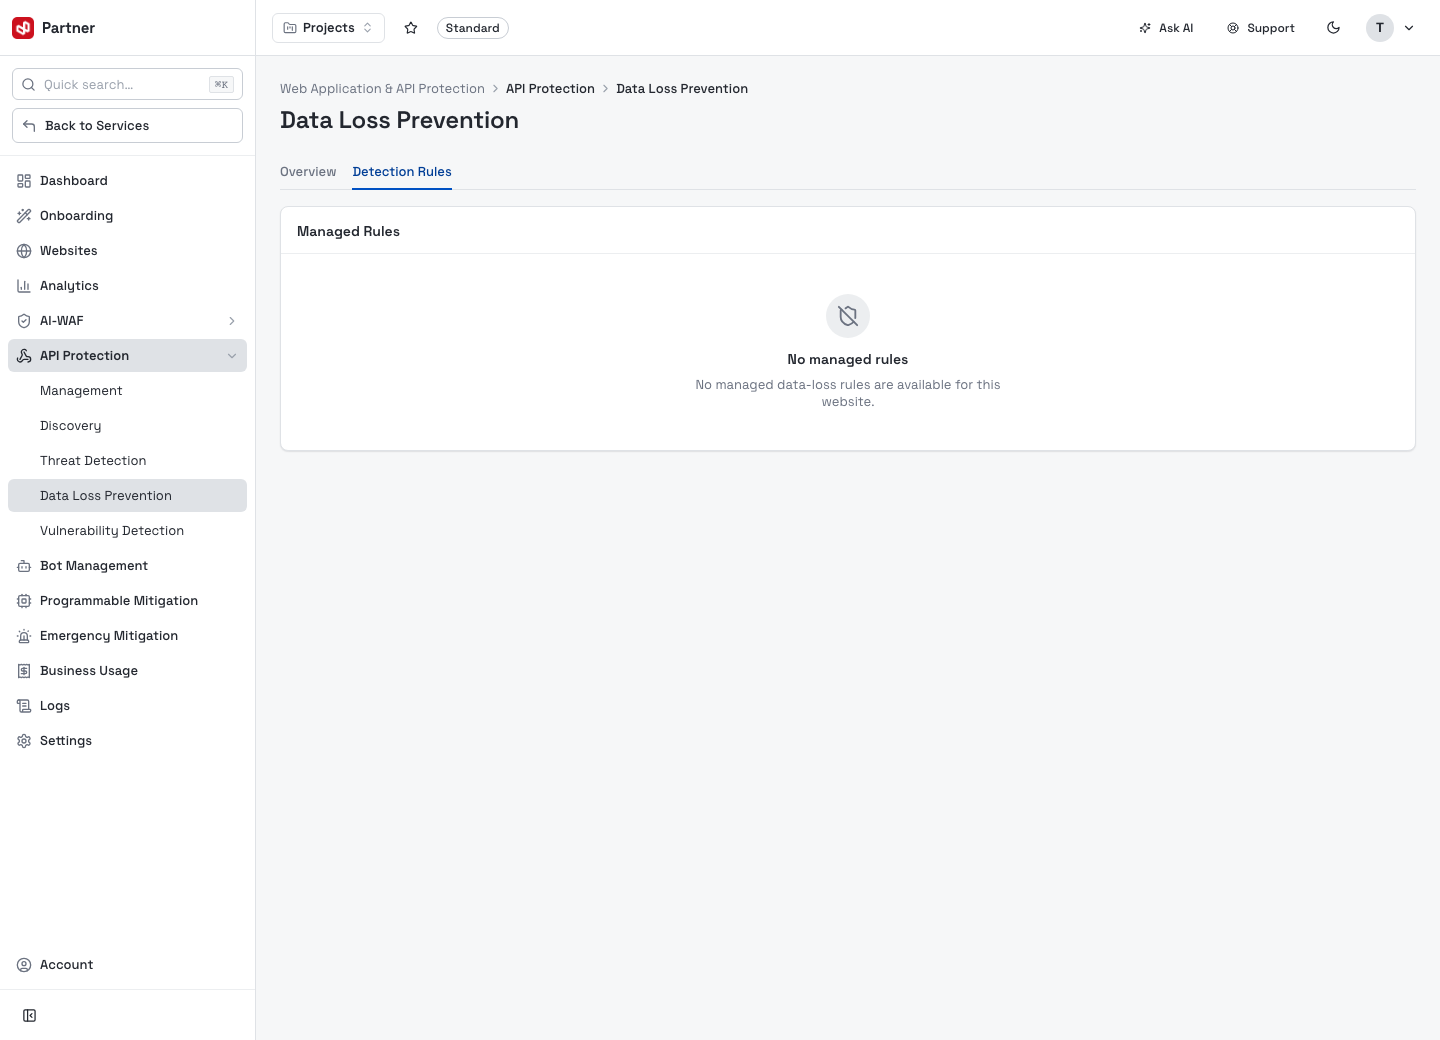The height and width of the screenshot is (1040, 1440).
Task: Click the Logs scroll icon
Action: click(x=24, y=706)
